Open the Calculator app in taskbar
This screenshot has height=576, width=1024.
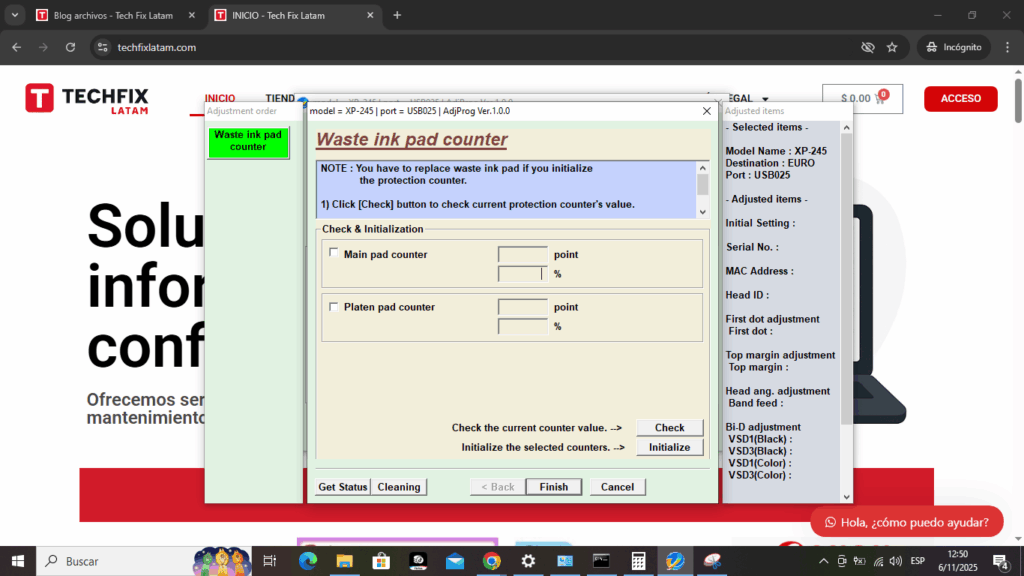click(638, 561)
